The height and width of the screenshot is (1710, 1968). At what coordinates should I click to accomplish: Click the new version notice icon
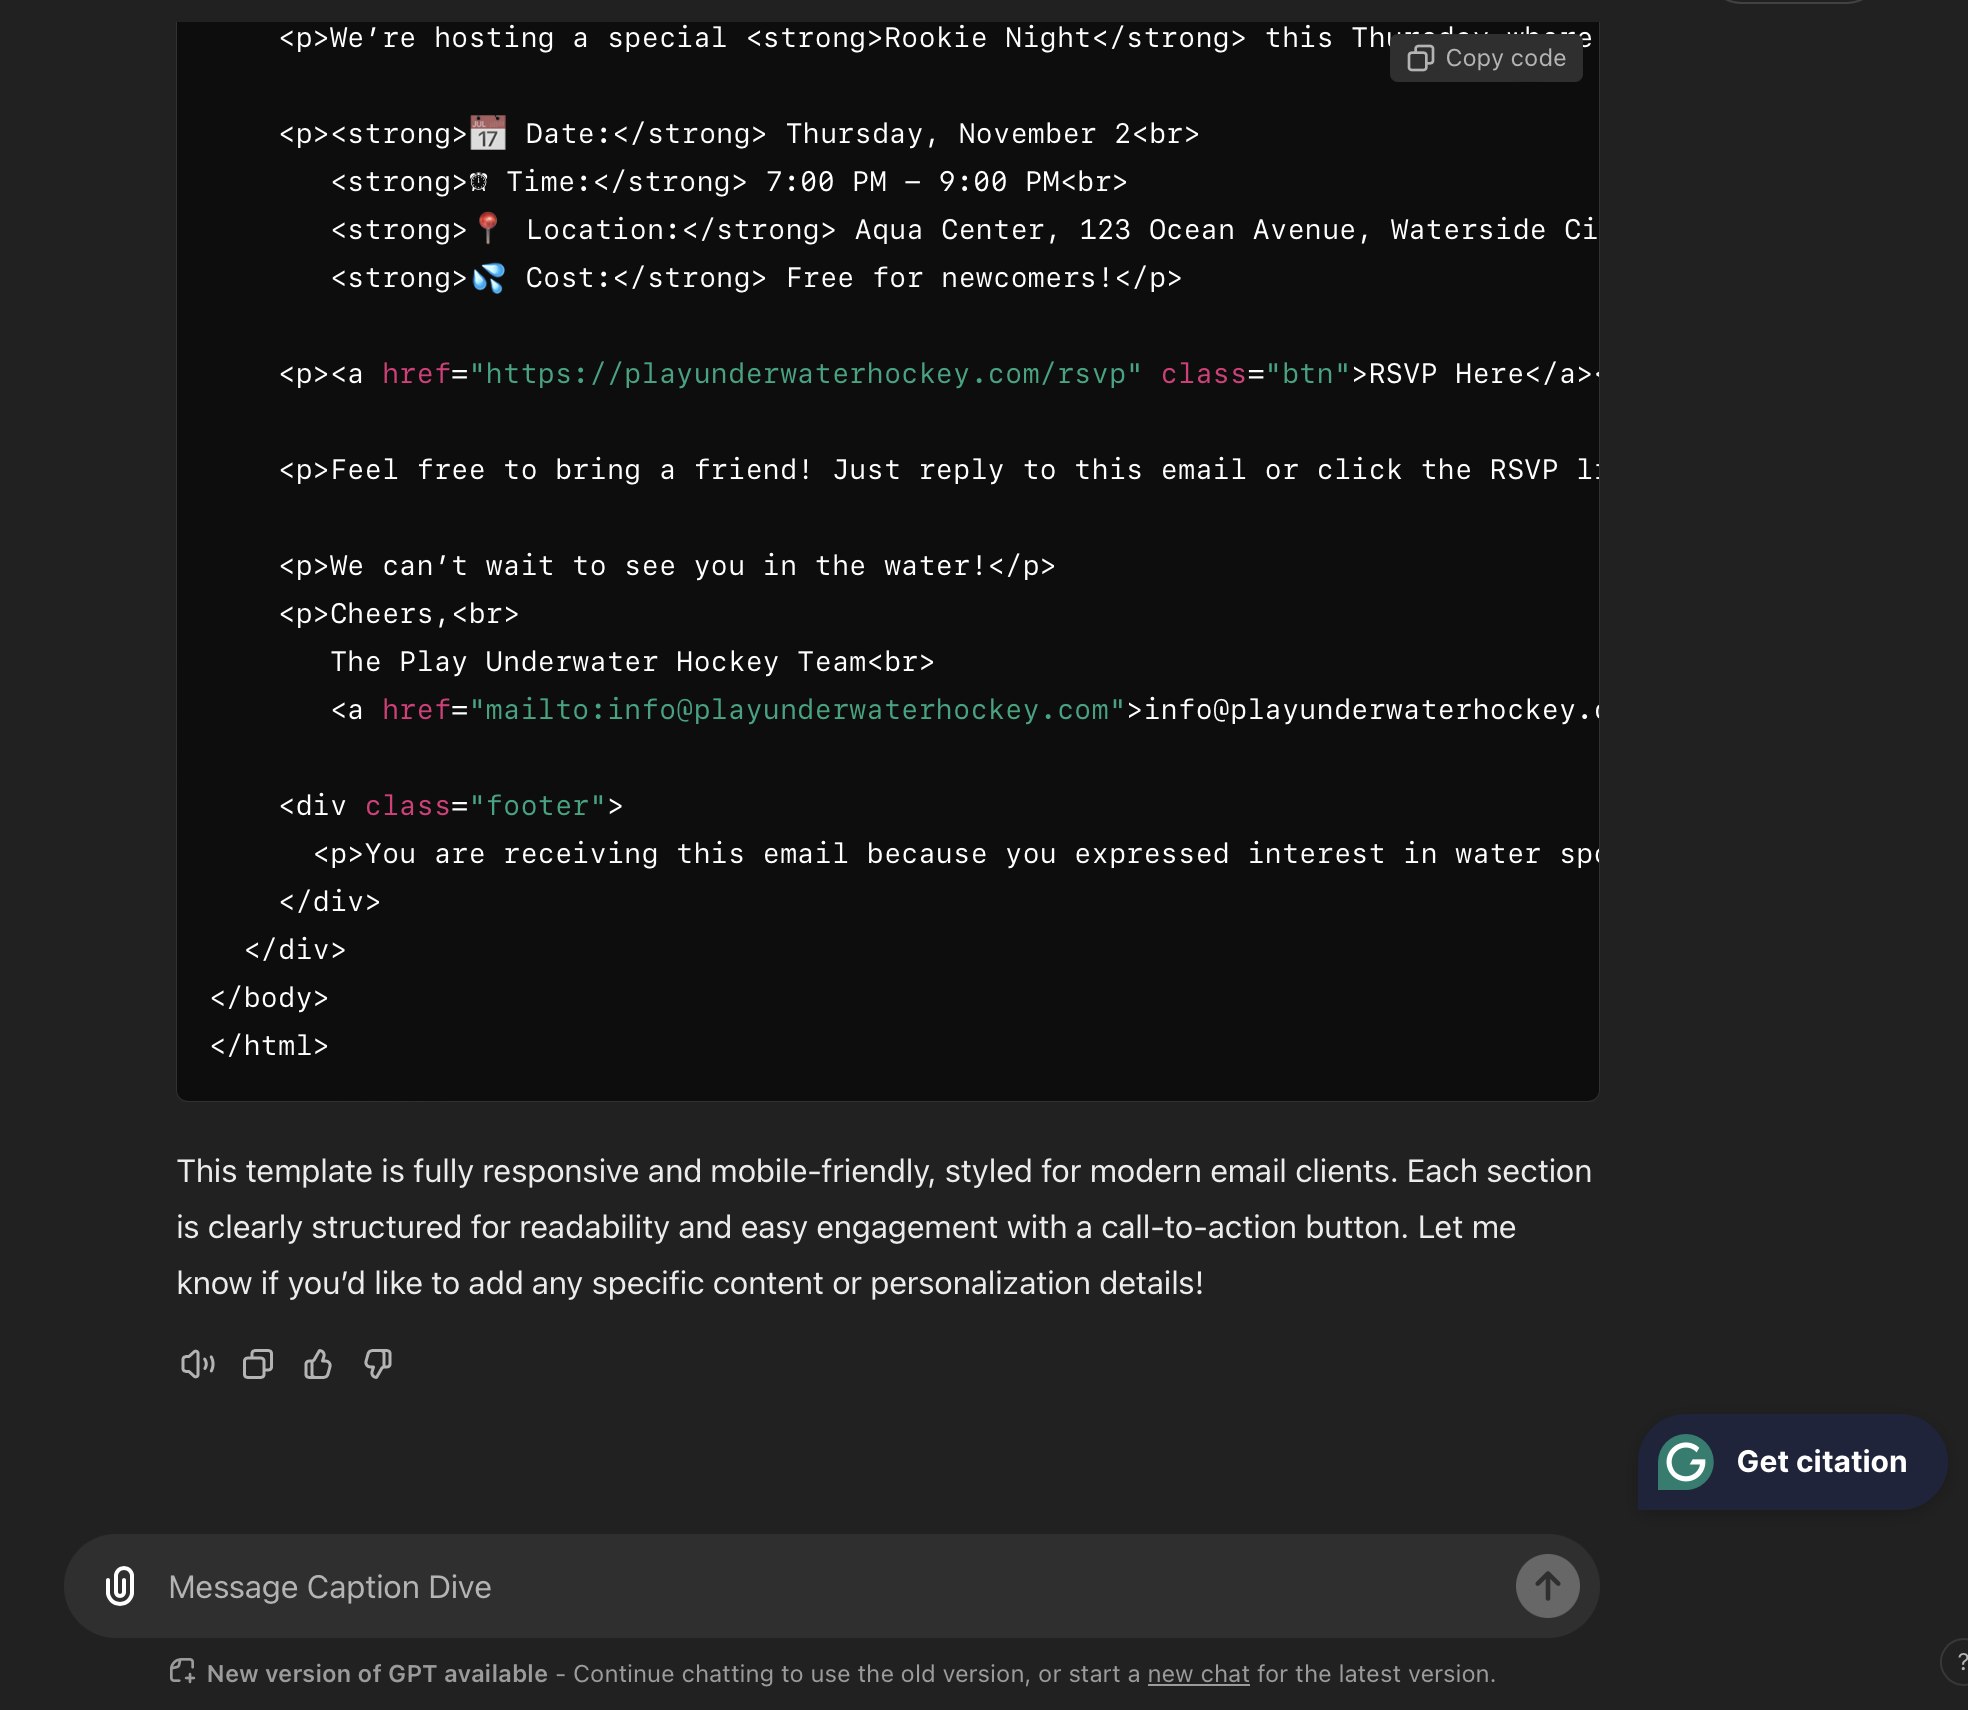point(182,1671)
